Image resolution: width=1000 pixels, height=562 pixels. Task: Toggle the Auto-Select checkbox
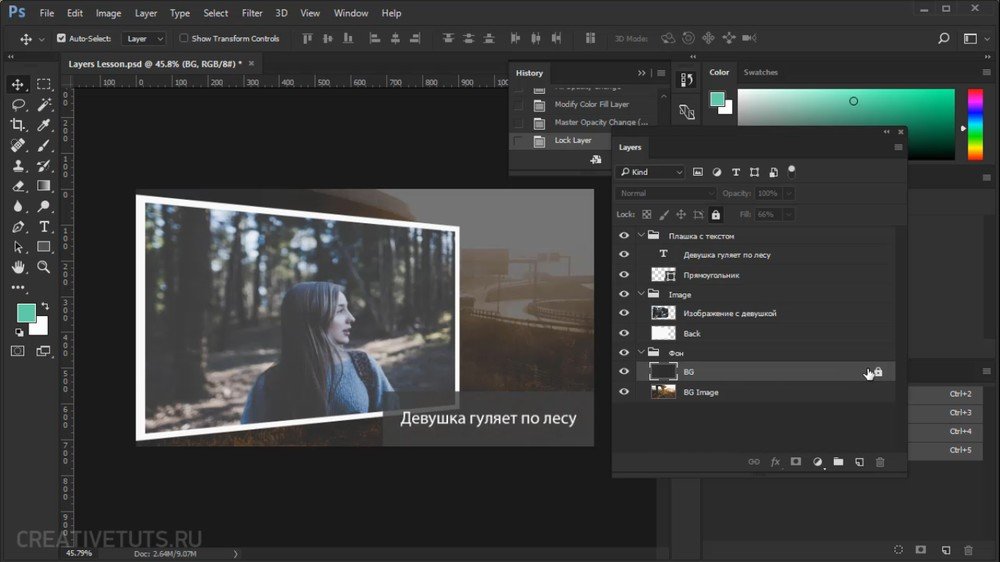61,39
